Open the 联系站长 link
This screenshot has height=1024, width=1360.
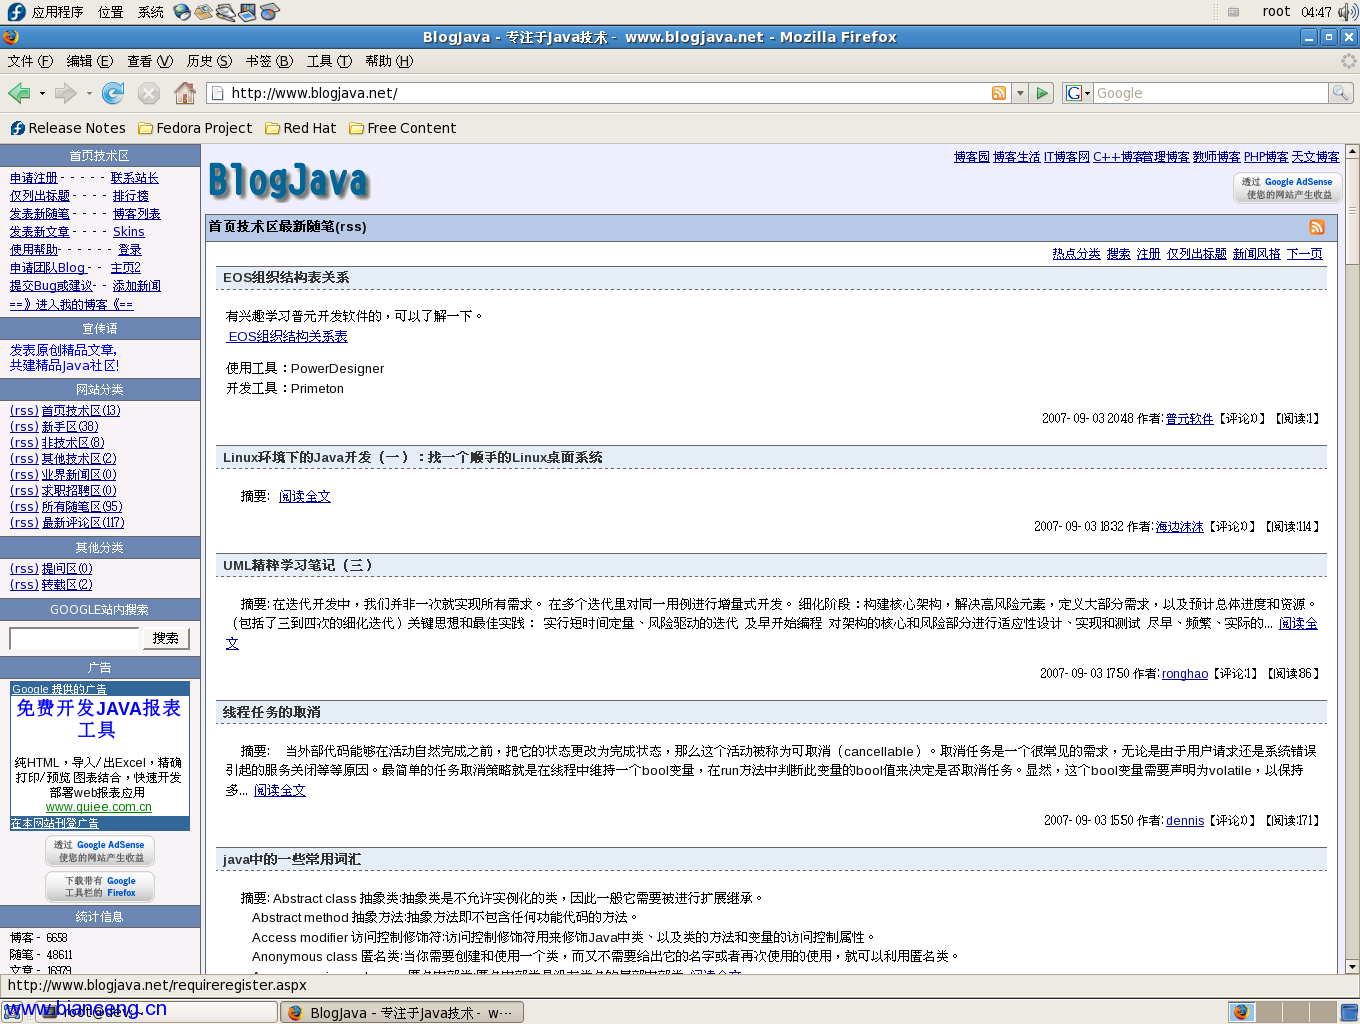point(134,178)
